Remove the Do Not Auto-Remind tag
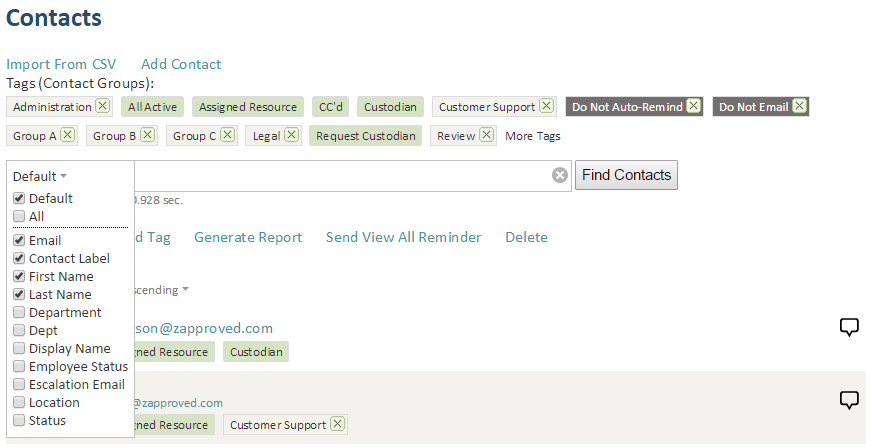Viewport: 872px width, 448px height. pos(693,106)
